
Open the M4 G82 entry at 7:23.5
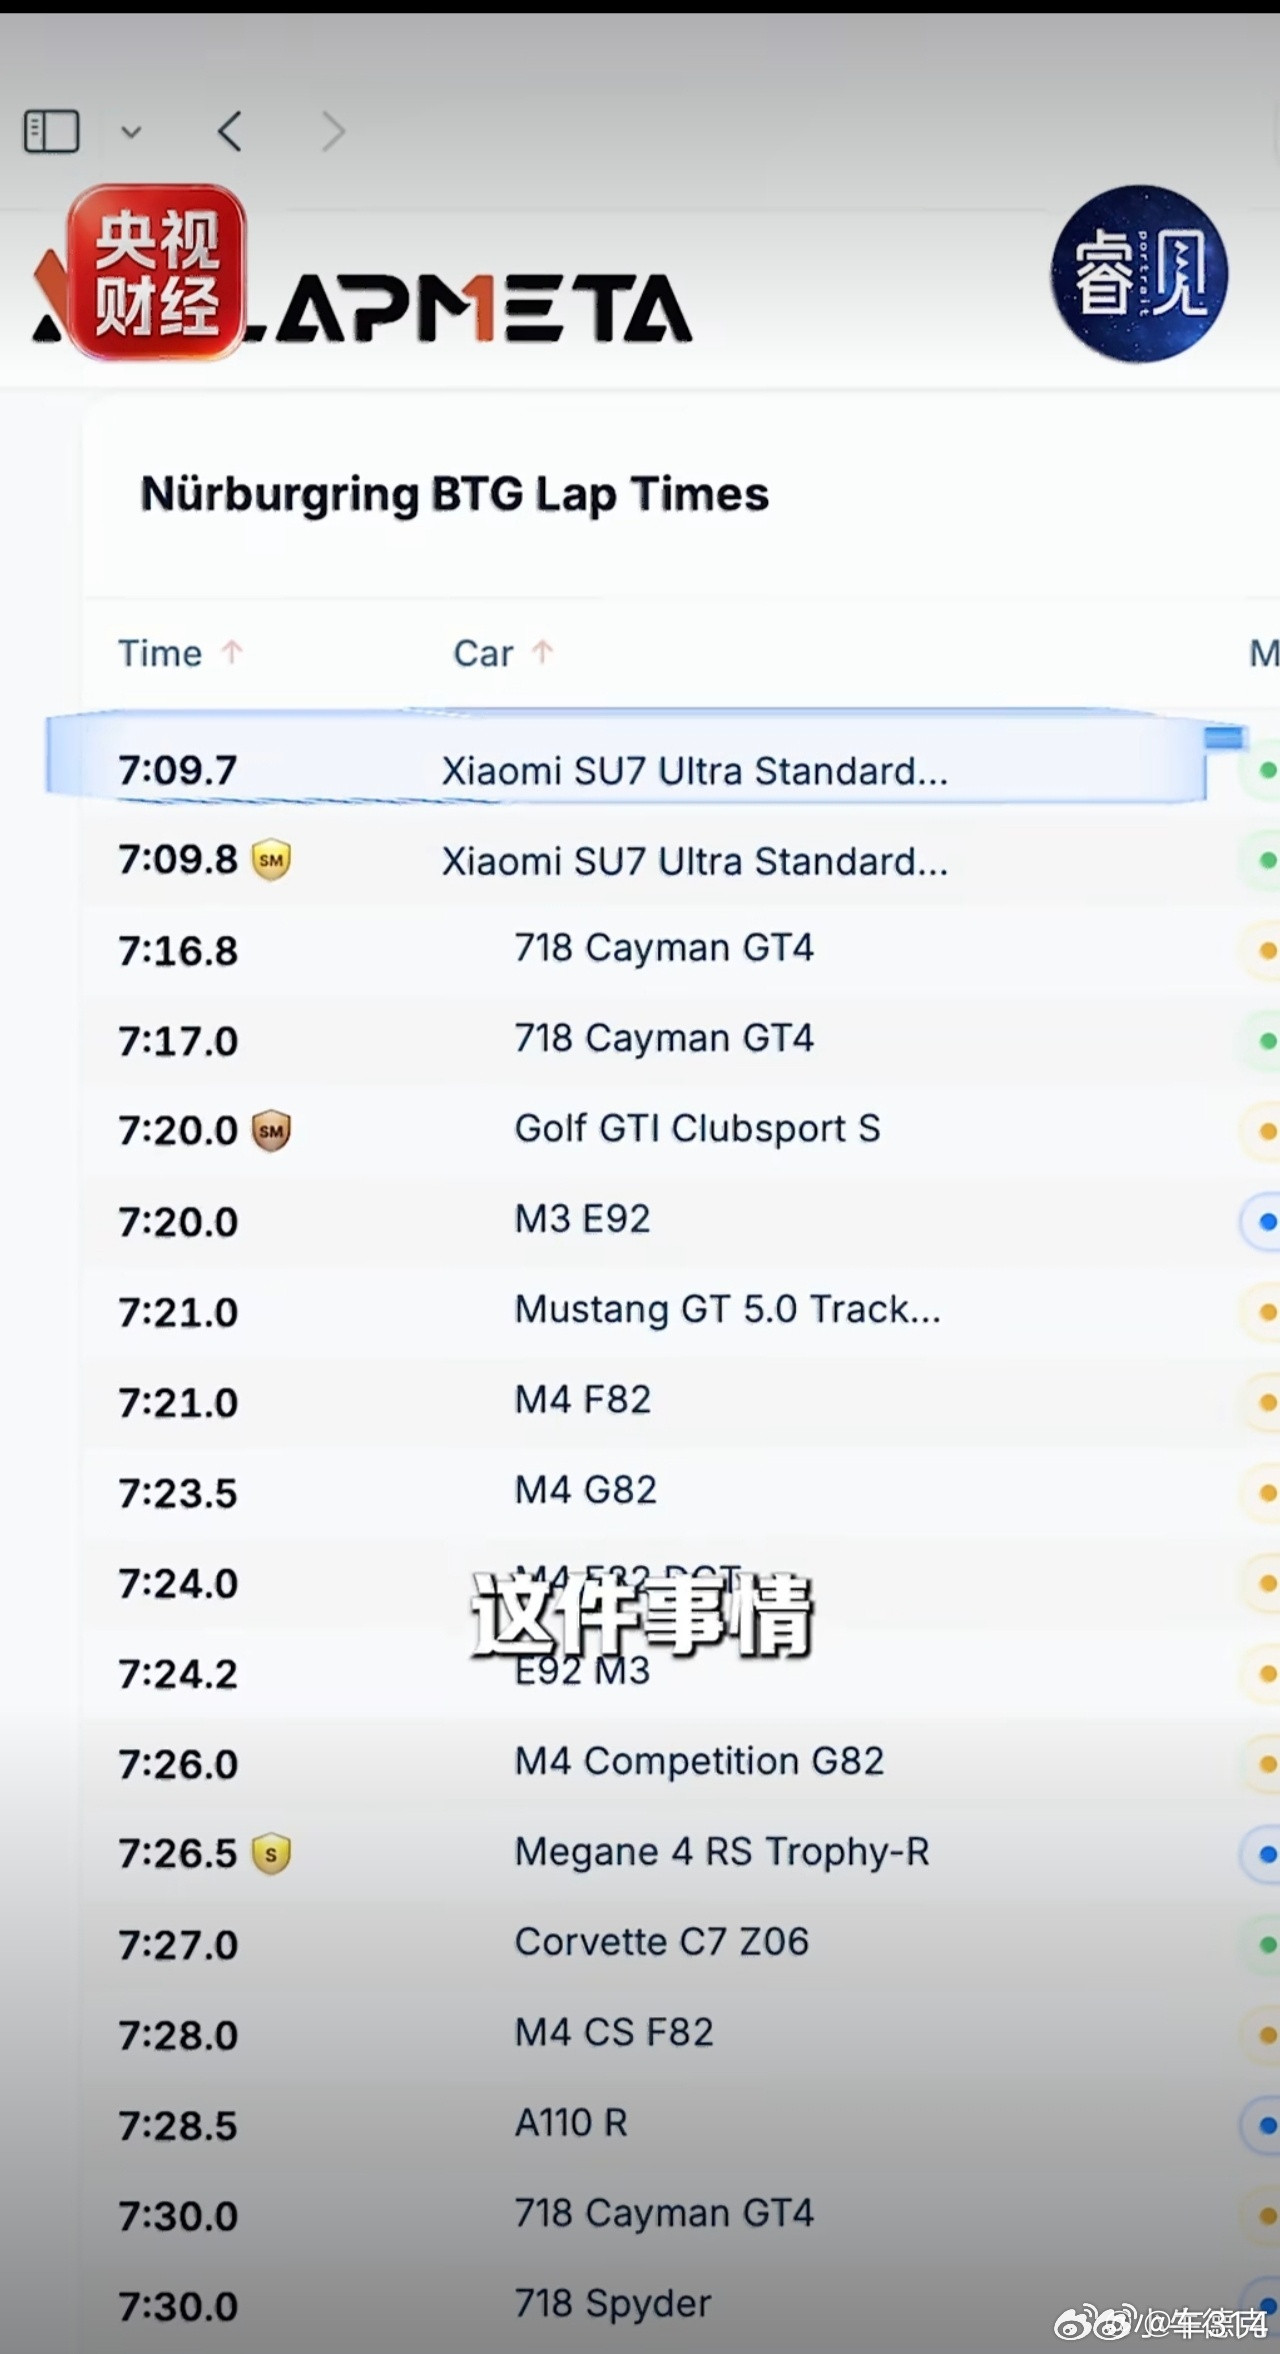[x=585, y=1490]
